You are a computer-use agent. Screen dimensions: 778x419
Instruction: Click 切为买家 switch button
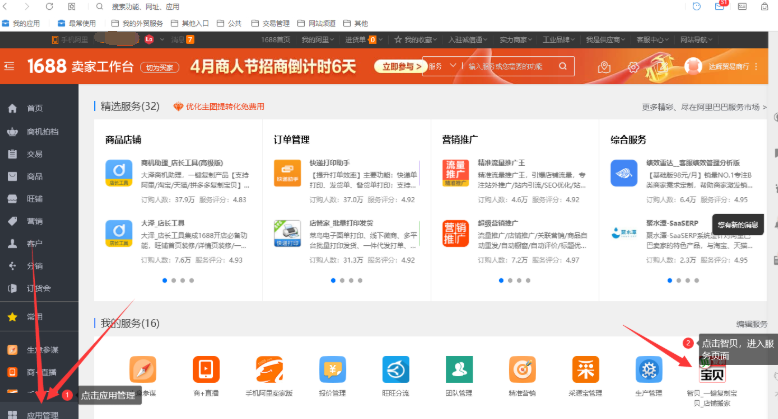[x=160, y=68]
